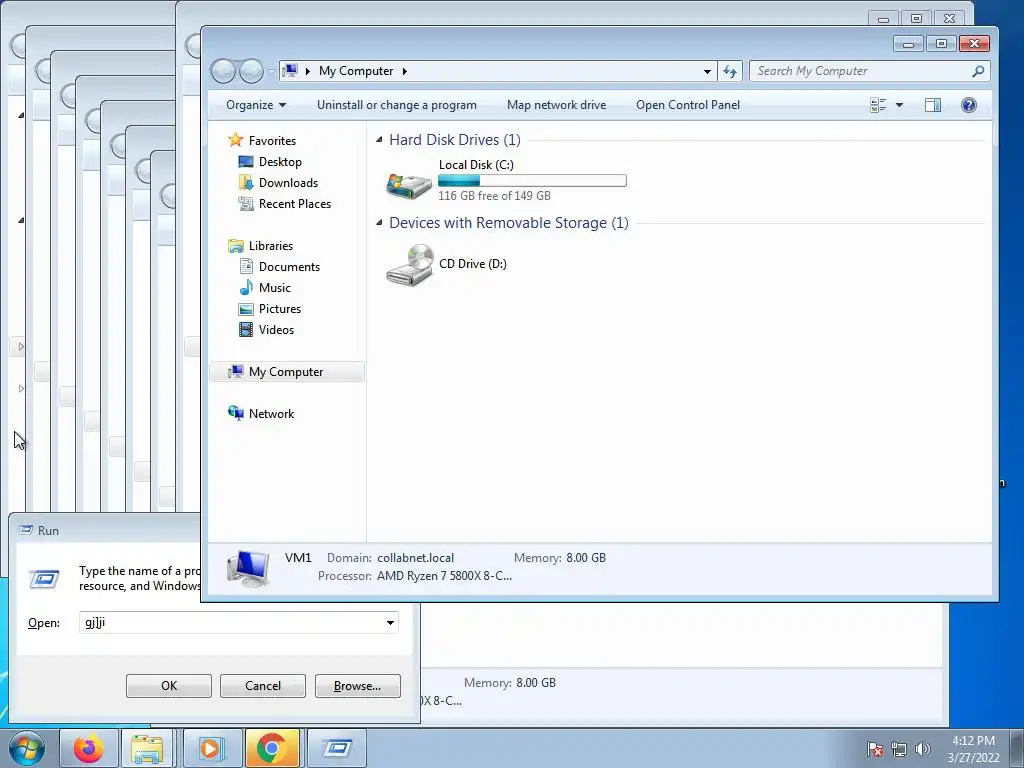Image resolution: width=1024 pixels, height=768 pixels.
Task: Click Open Control Panel
Action: (688, 105)
